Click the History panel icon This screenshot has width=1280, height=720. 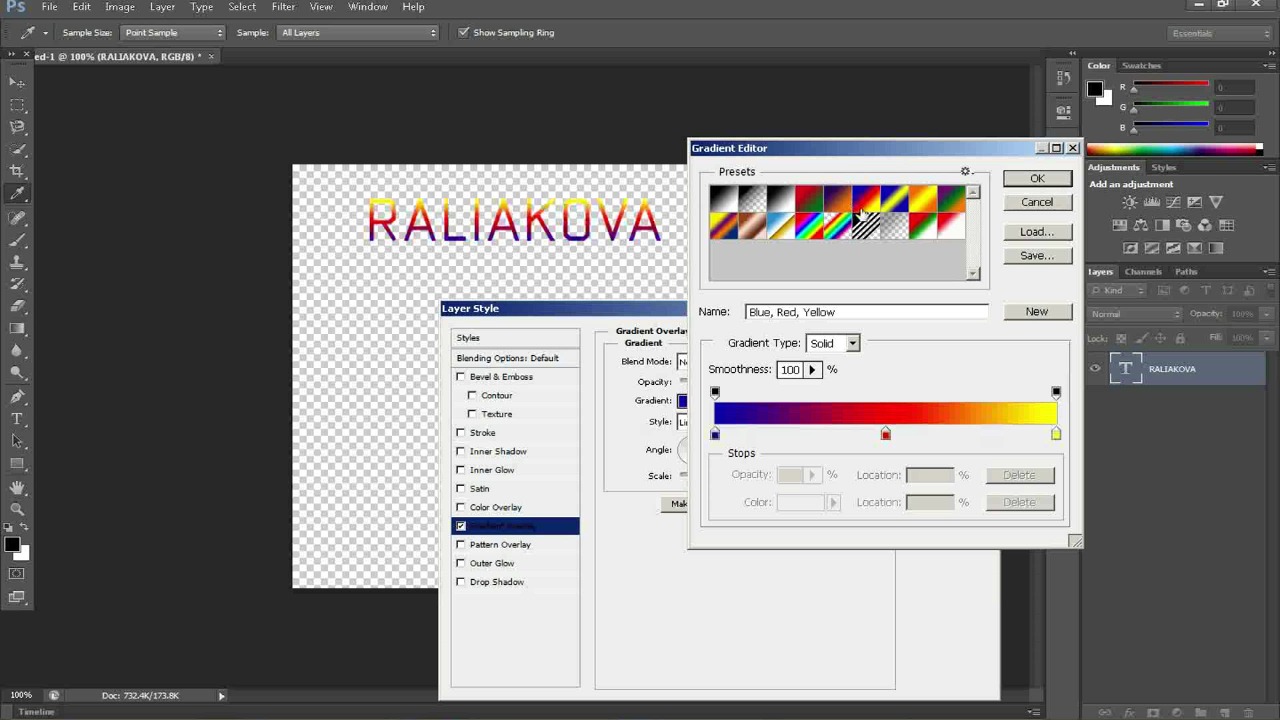tap(1063, 78)
